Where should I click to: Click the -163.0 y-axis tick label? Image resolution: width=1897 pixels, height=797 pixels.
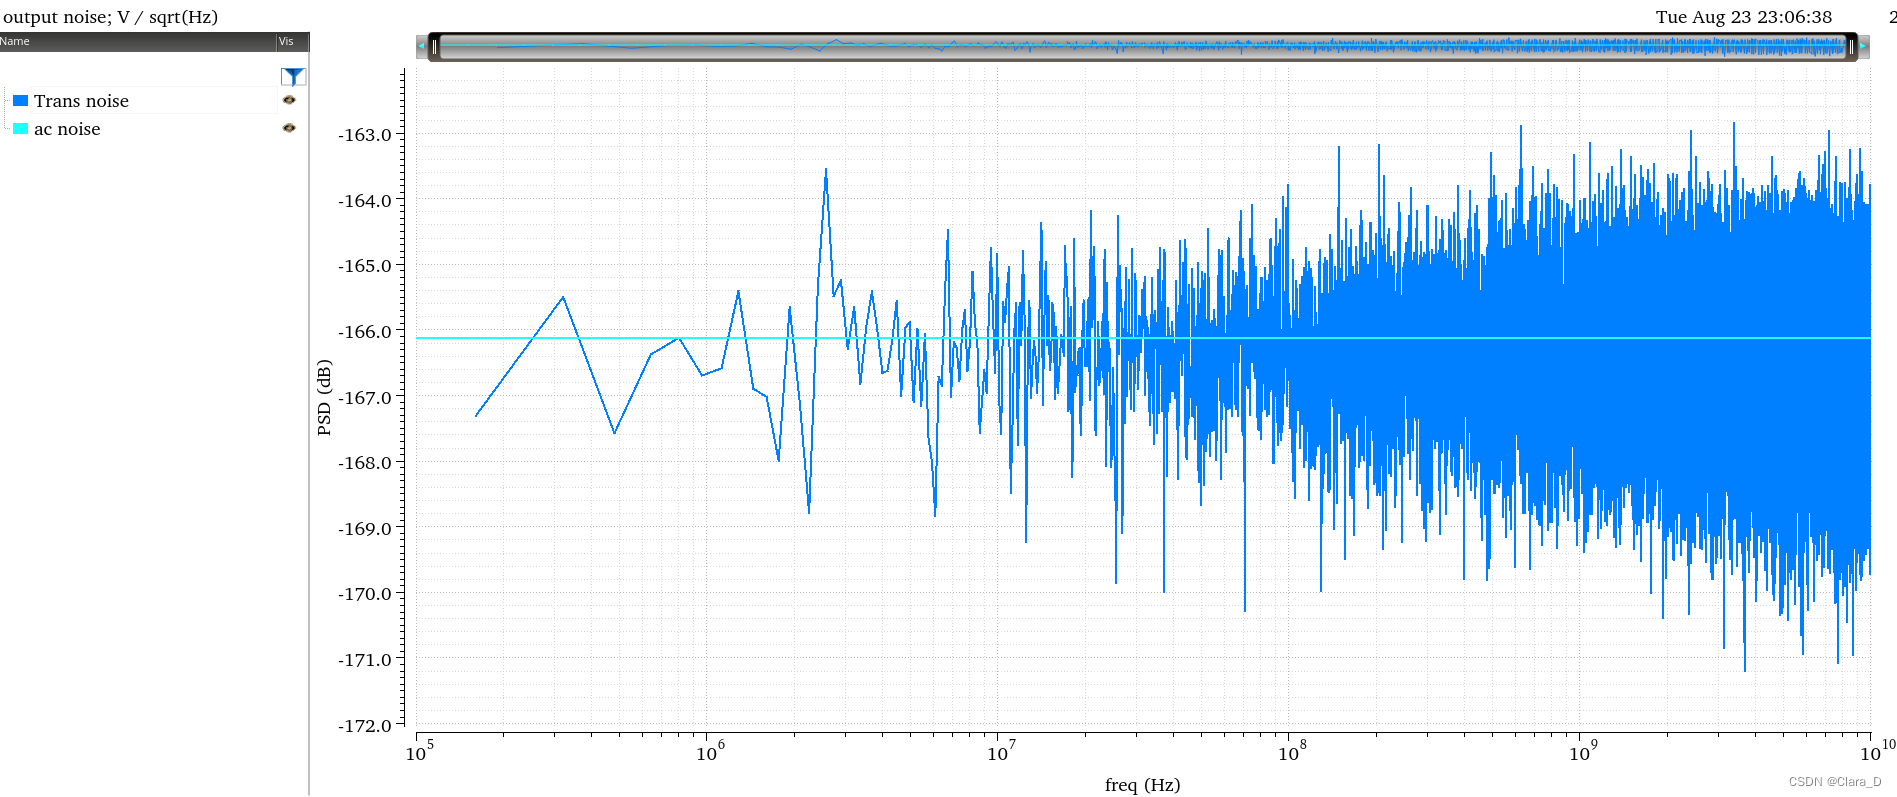pos(364,135)
